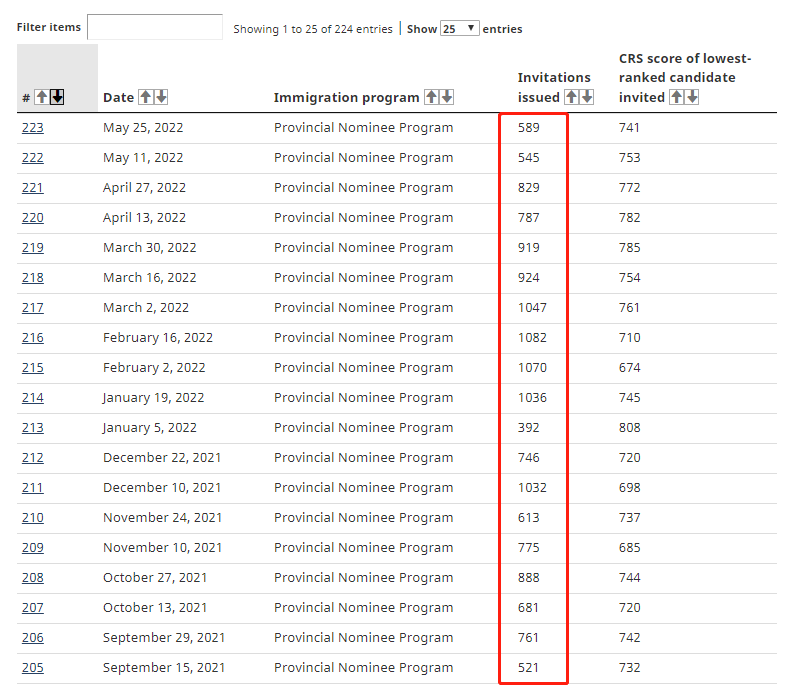The image size is (787, 690).
Task: Open the Show entries count dropdown
Action: 459,29
